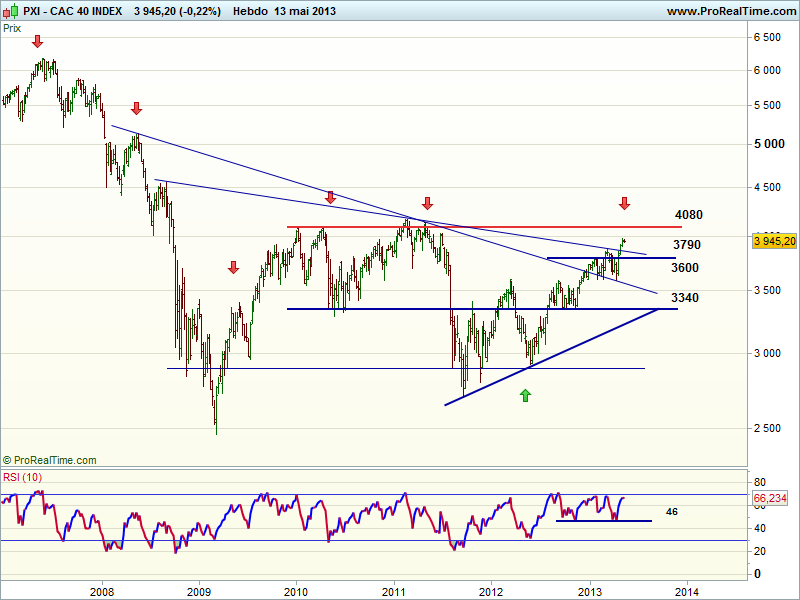Click the yellow 3 945,20 current price tag

pos(773,241)
